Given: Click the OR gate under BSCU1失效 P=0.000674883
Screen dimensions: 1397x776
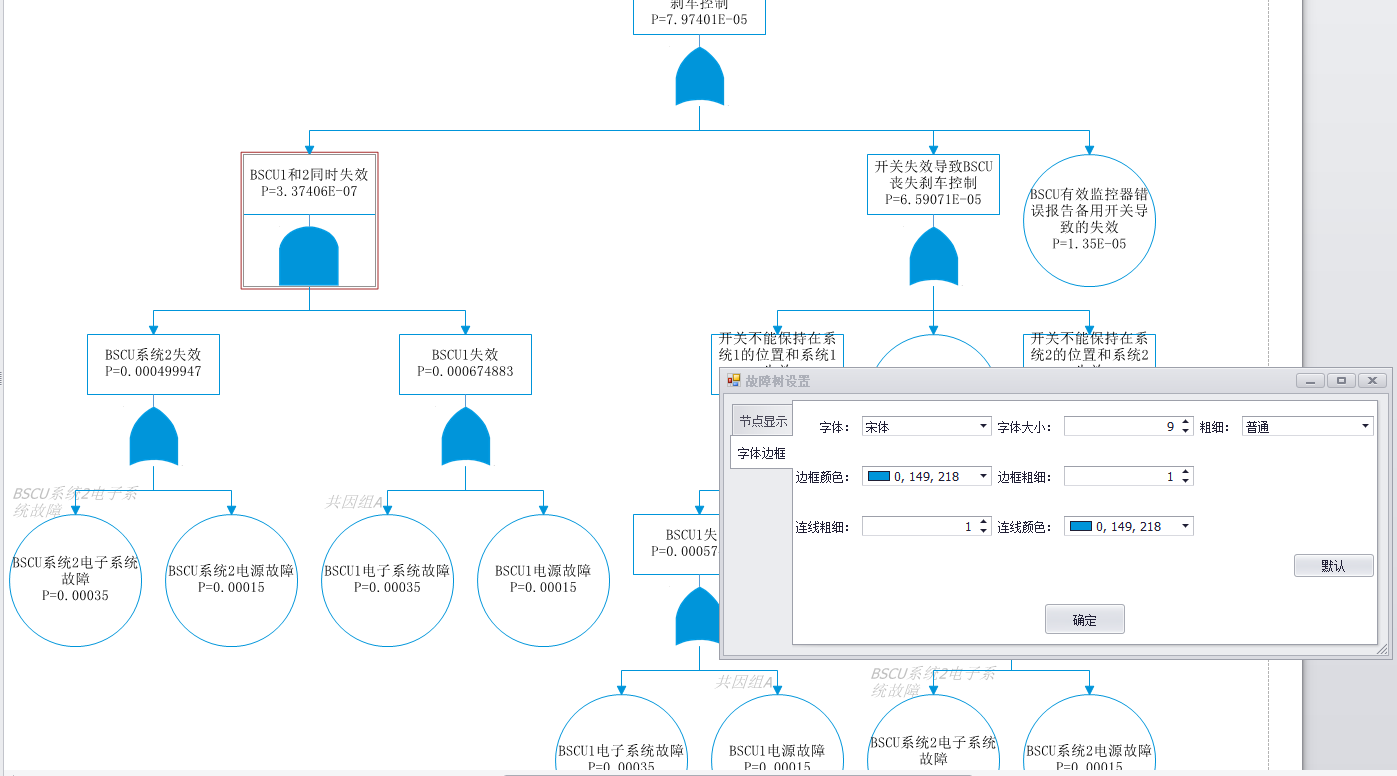Looking at the screenshot, I should click(466, 436).
